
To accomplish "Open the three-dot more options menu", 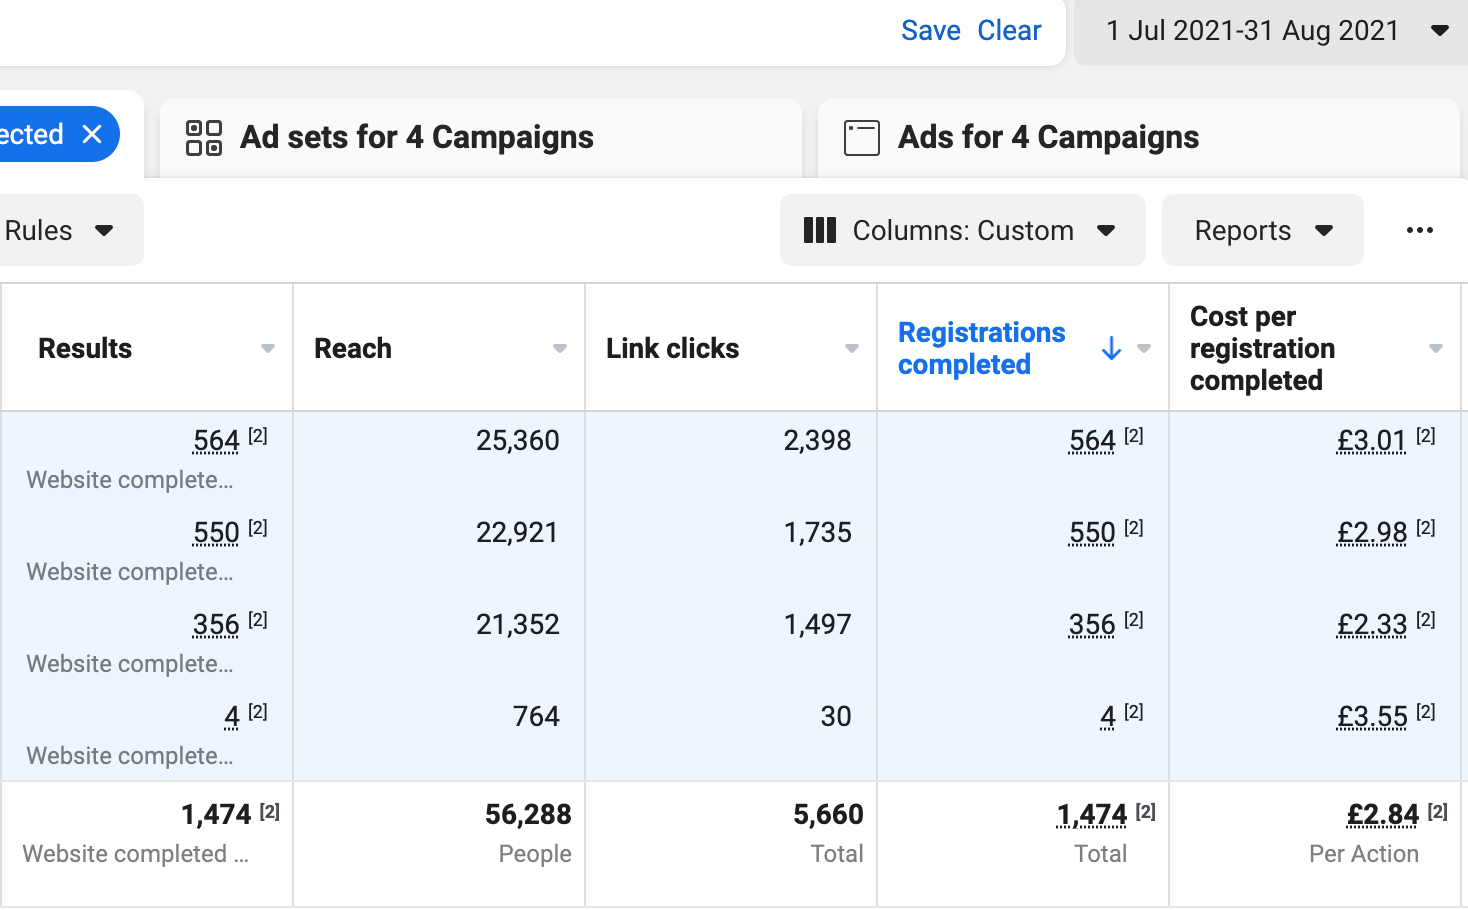I will 1419,231.
